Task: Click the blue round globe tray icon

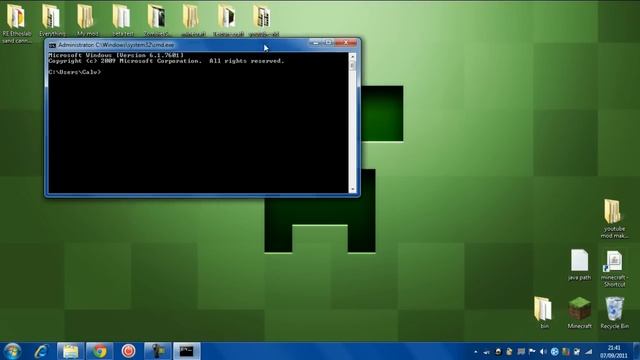Action: [554, 351]
